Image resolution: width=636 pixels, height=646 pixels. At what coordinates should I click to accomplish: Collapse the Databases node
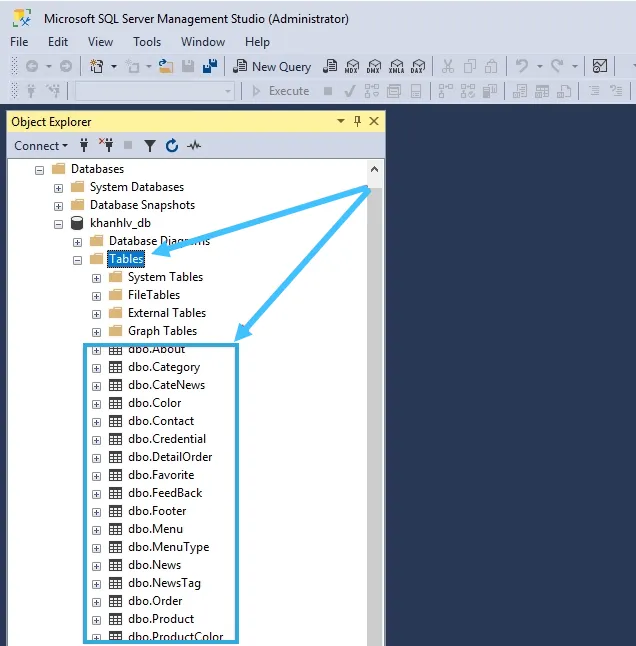(39, 170)
